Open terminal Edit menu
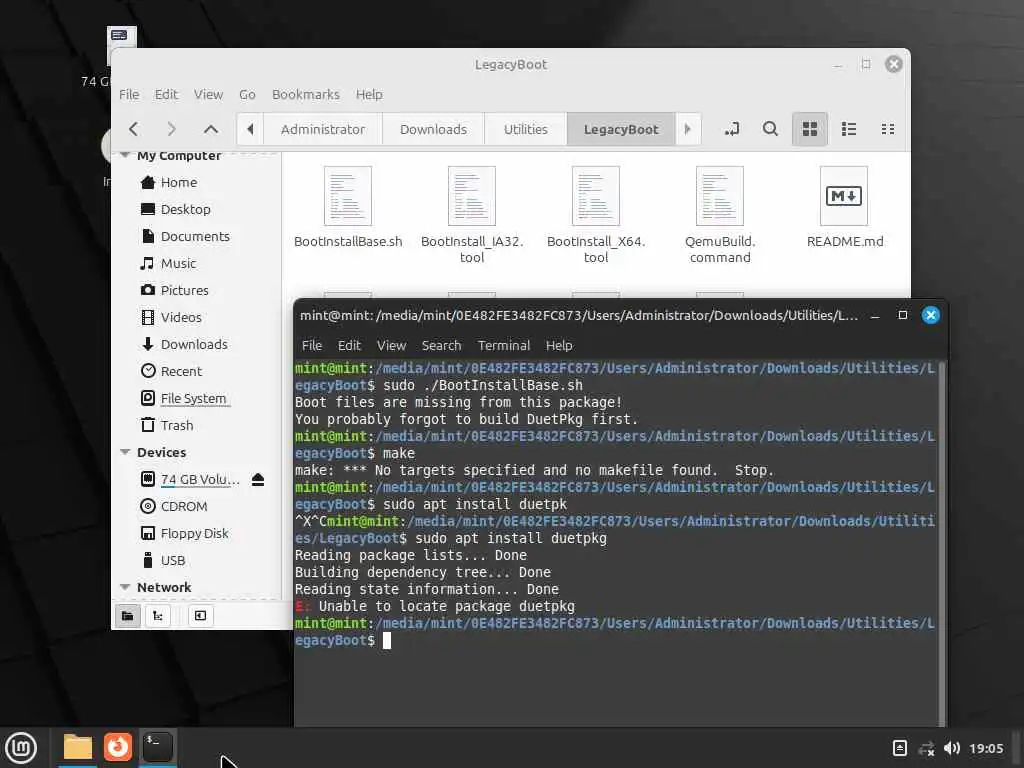Viewport: 1024px width, 768px height. 349,345
